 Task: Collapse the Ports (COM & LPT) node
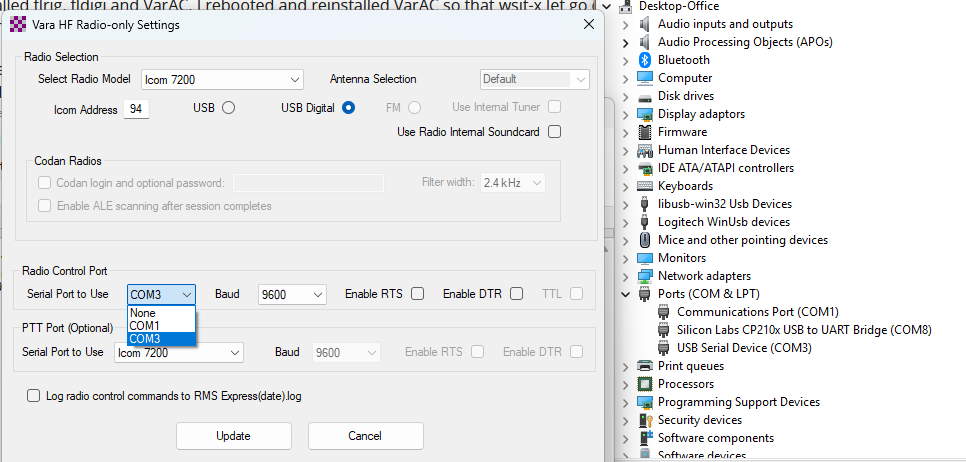pos(626,294)
